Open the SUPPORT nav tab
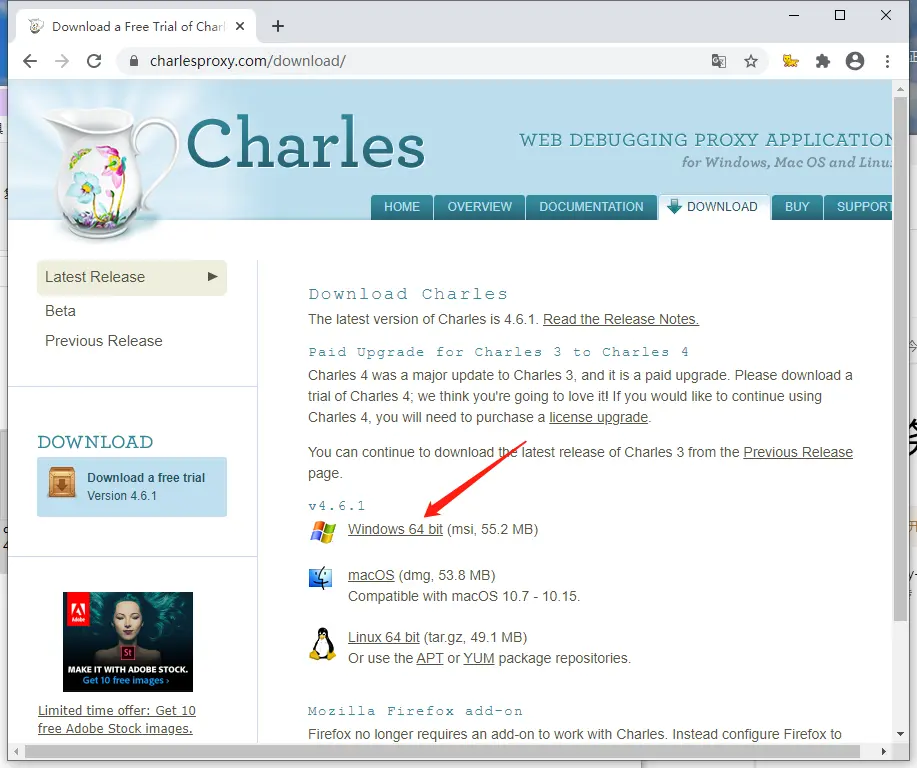 (x=859, y=207)
